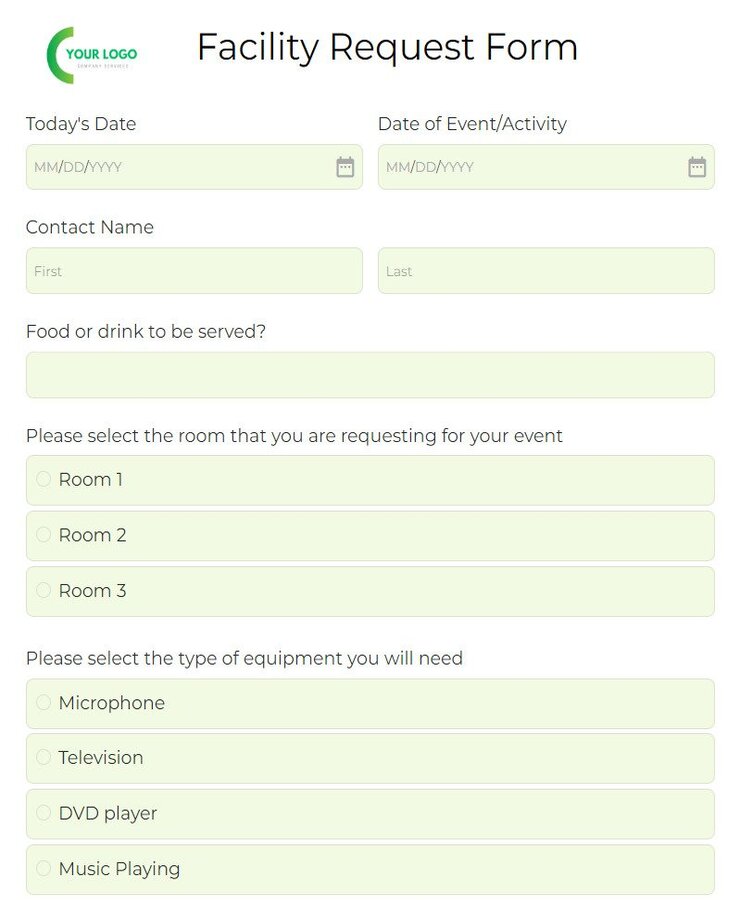The image size is (740, 900).
Task: Click the Food or drink question label
Action: pos(146,331)
